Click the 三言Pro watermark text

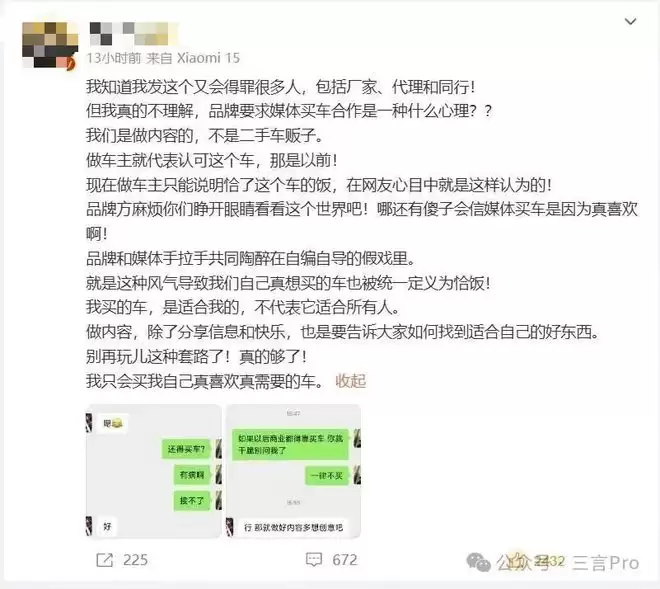coord(606,563)
